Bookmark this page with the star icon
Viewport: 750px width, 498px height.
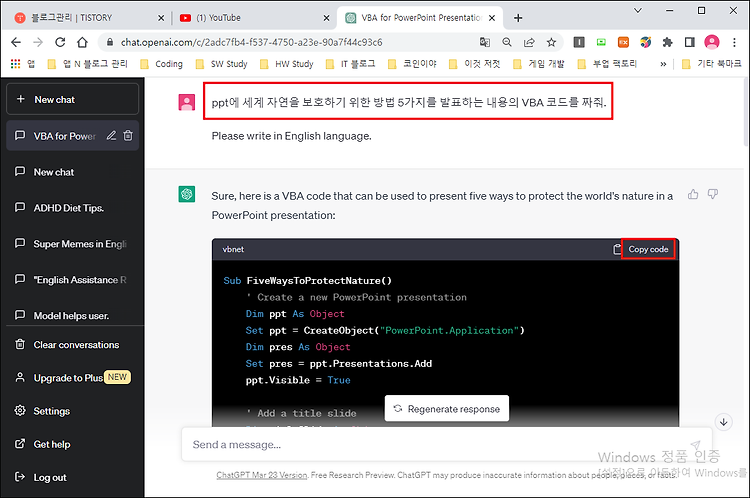pyautogui.click(x=551, y=42)
